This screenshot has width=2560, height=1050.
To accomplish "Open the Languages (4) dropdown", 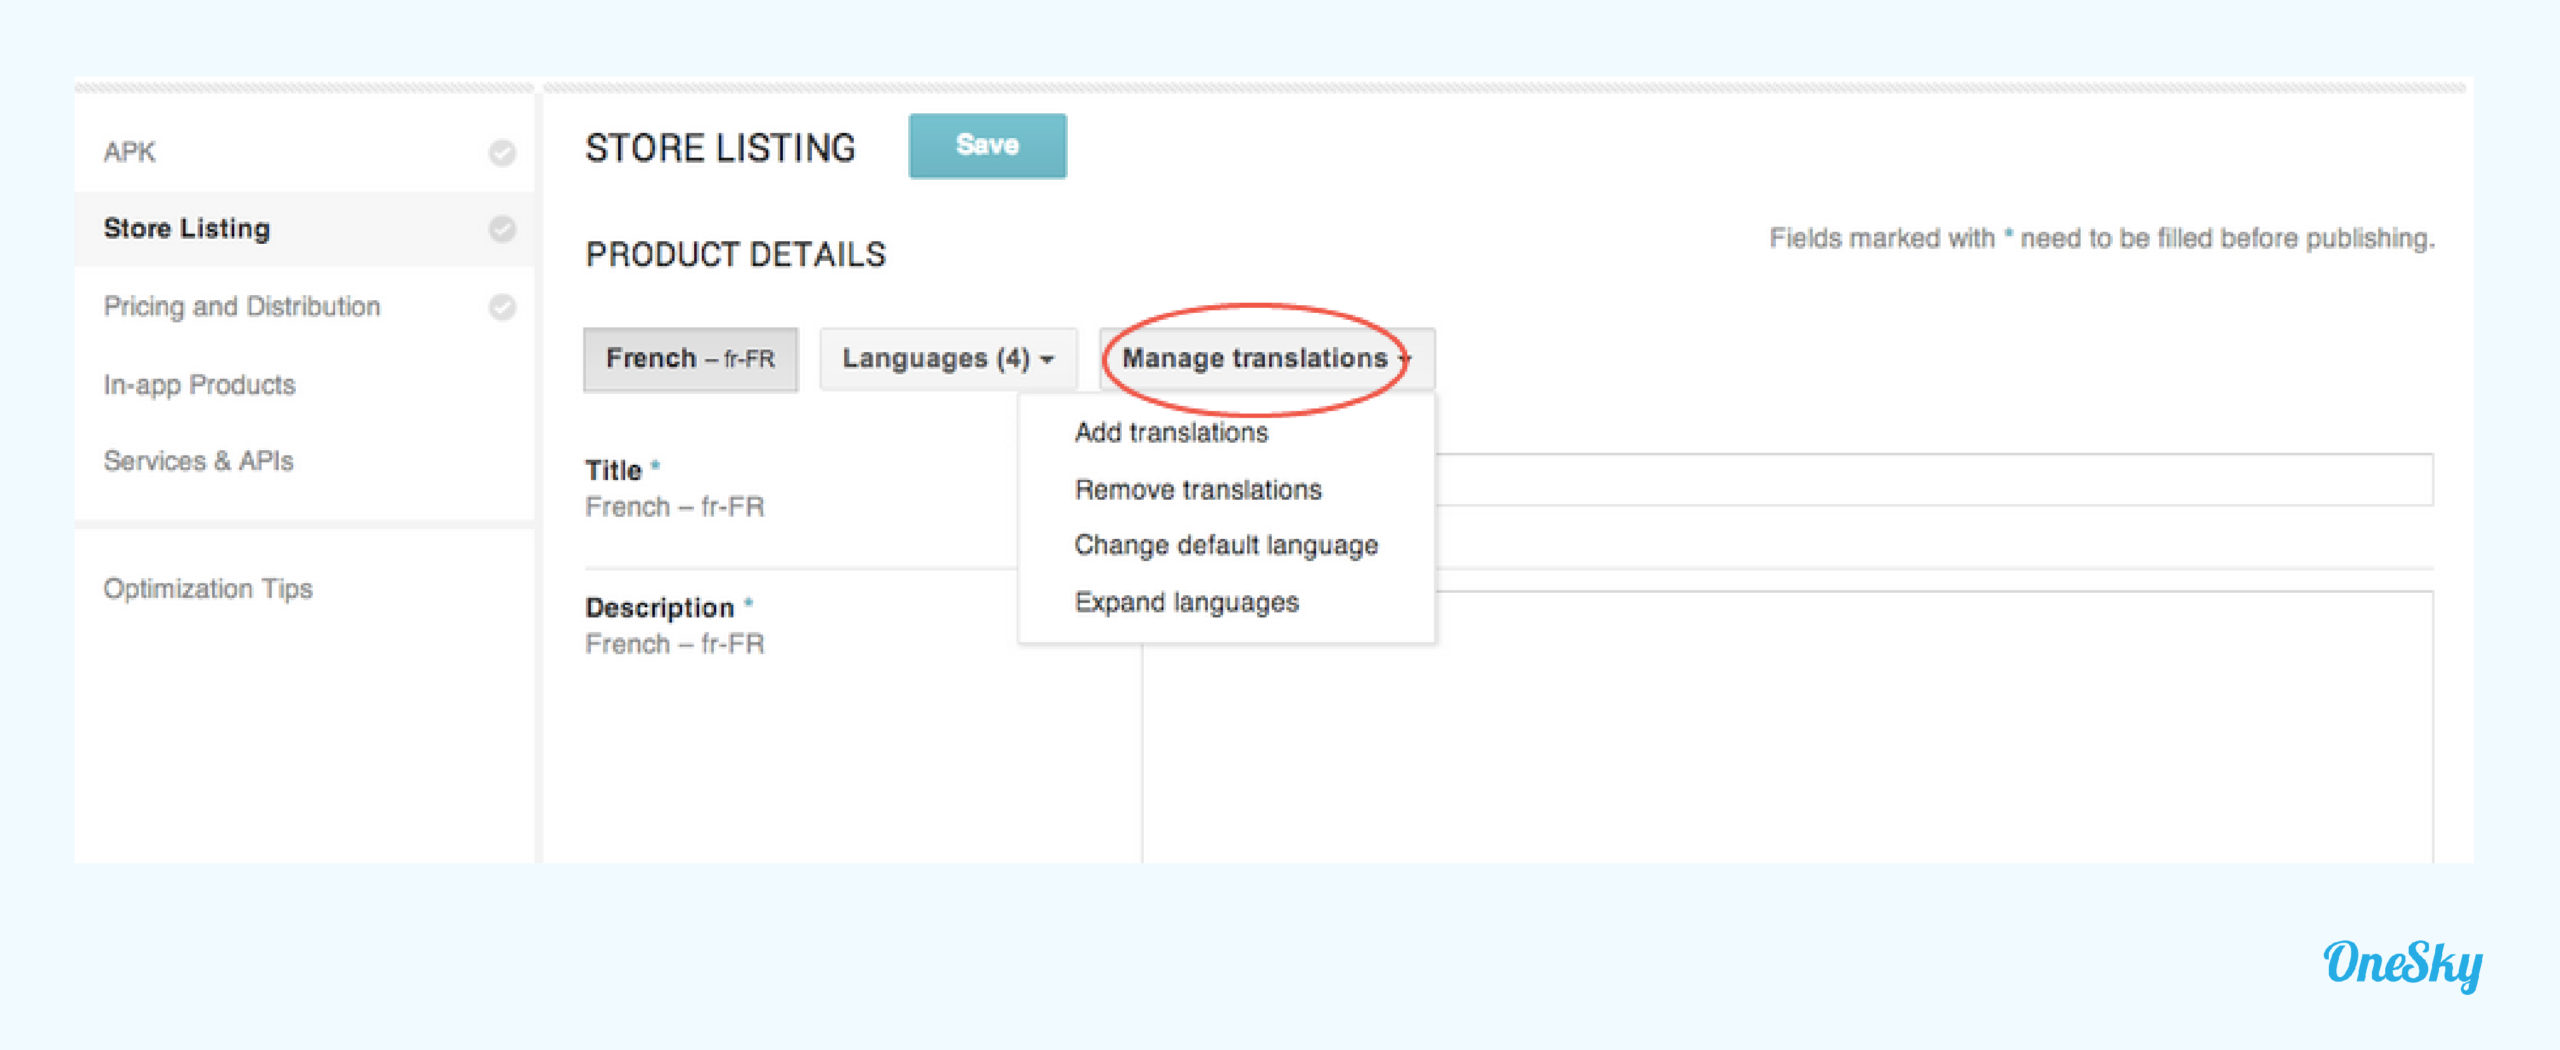I will [948, 359].
